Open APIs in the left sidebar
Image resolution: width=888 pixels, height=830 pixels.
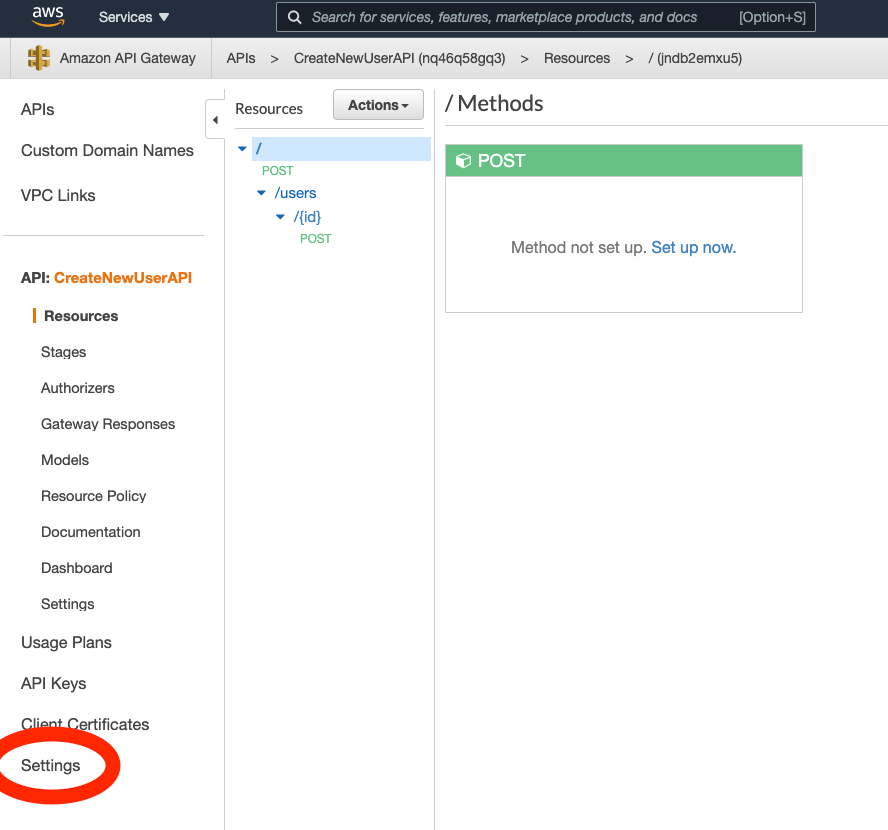37,109
